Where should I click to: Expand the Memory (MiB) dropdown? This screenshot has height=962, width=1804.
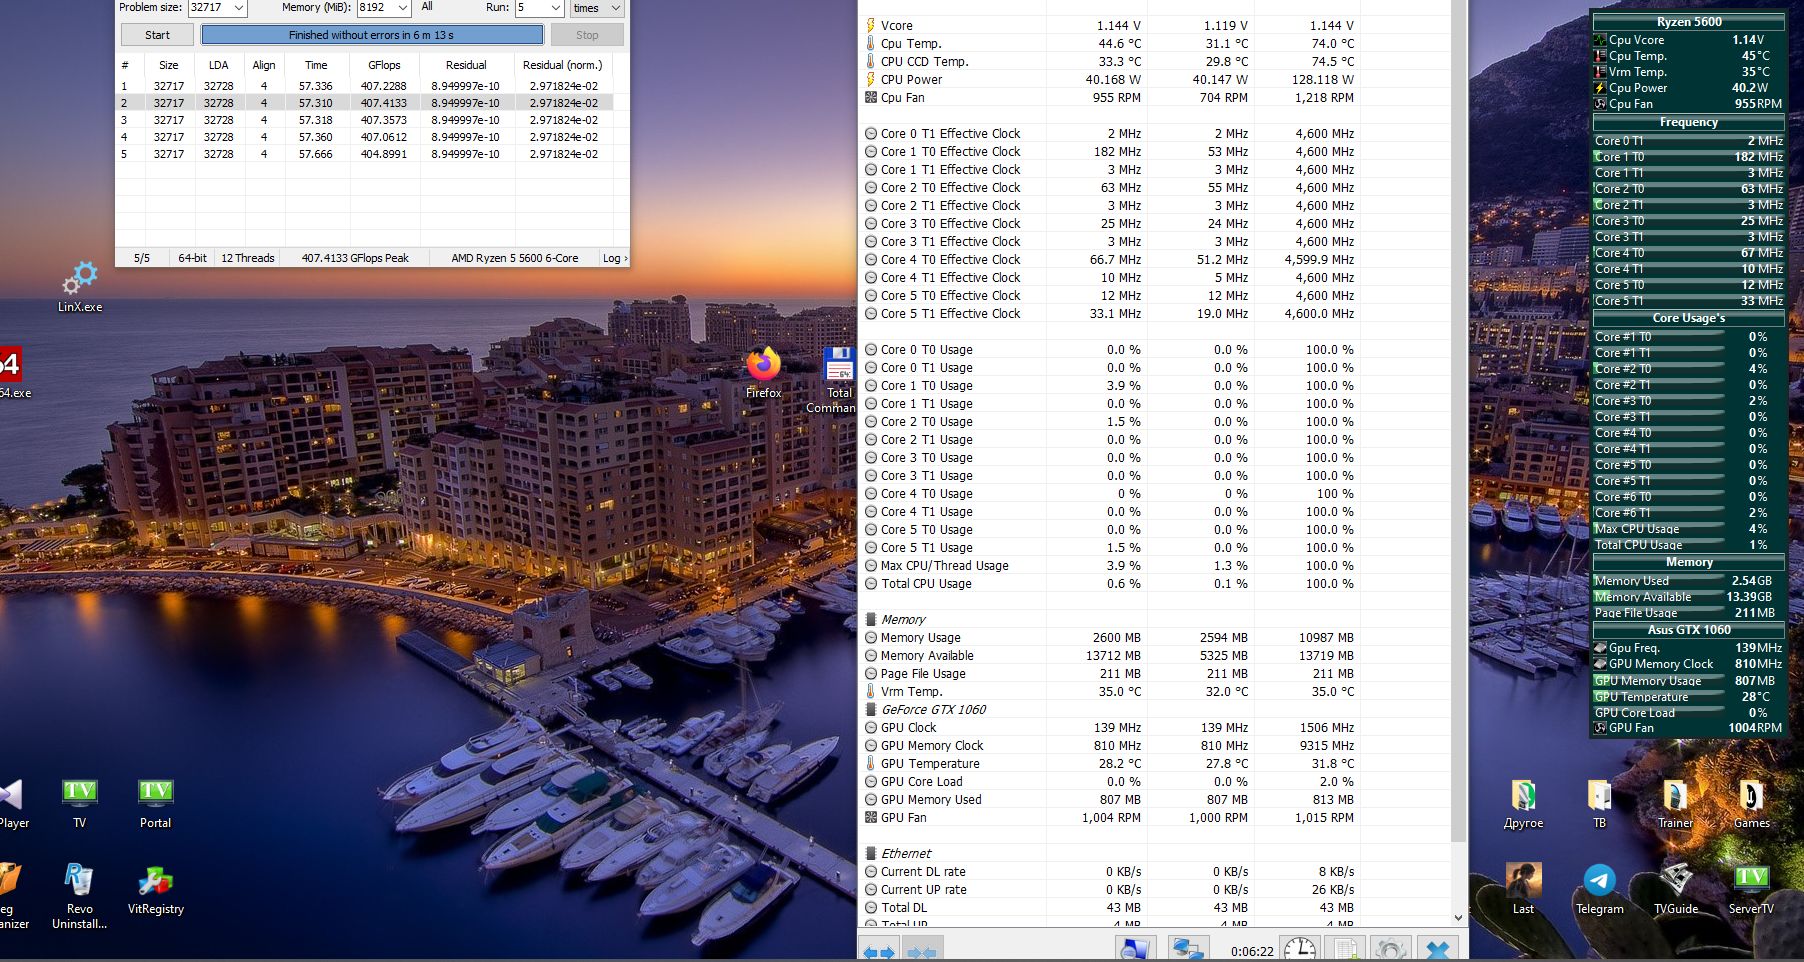pyautogui.click(x=403, y=8)
